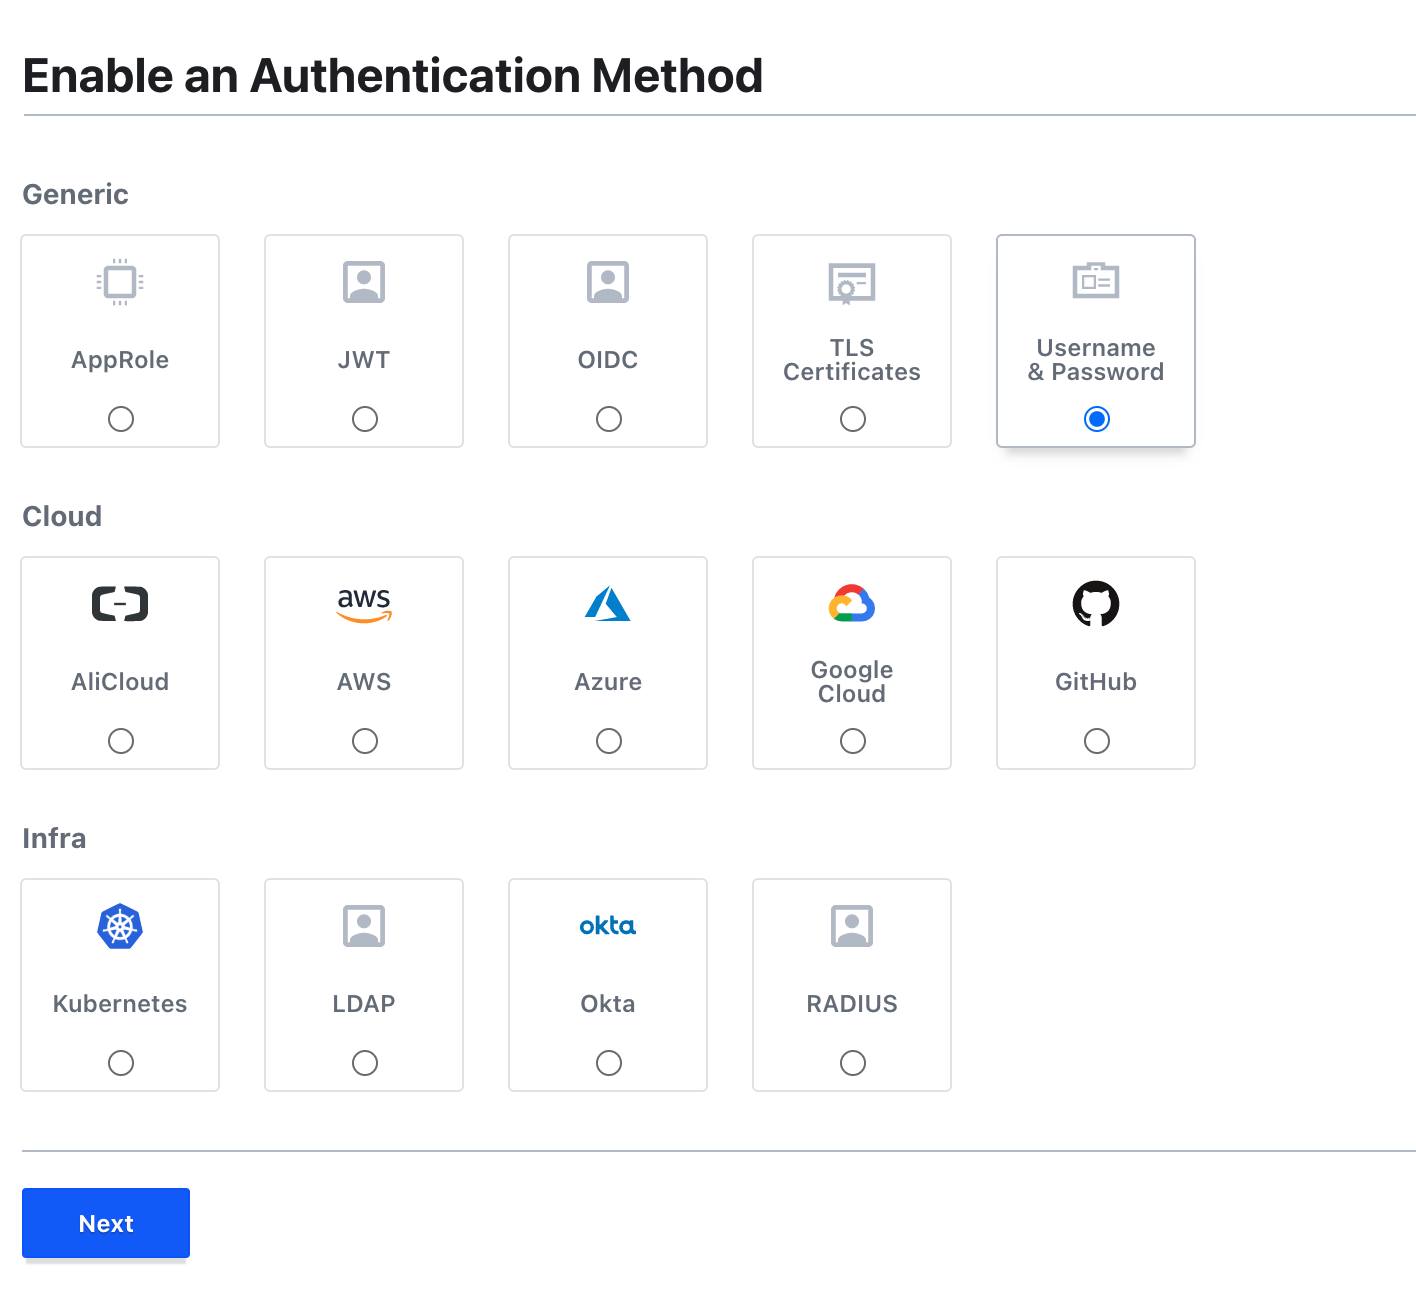Click the TLS Certificates icon

pyautogui.click(x=851, y=282)
